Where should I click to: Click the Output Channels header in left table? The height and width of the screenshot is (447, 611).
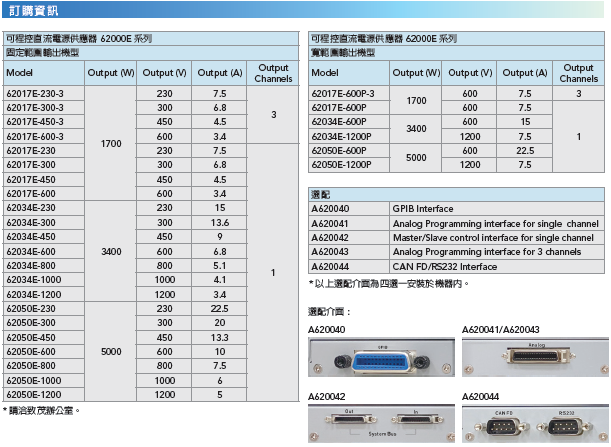(x=273, y=73)
